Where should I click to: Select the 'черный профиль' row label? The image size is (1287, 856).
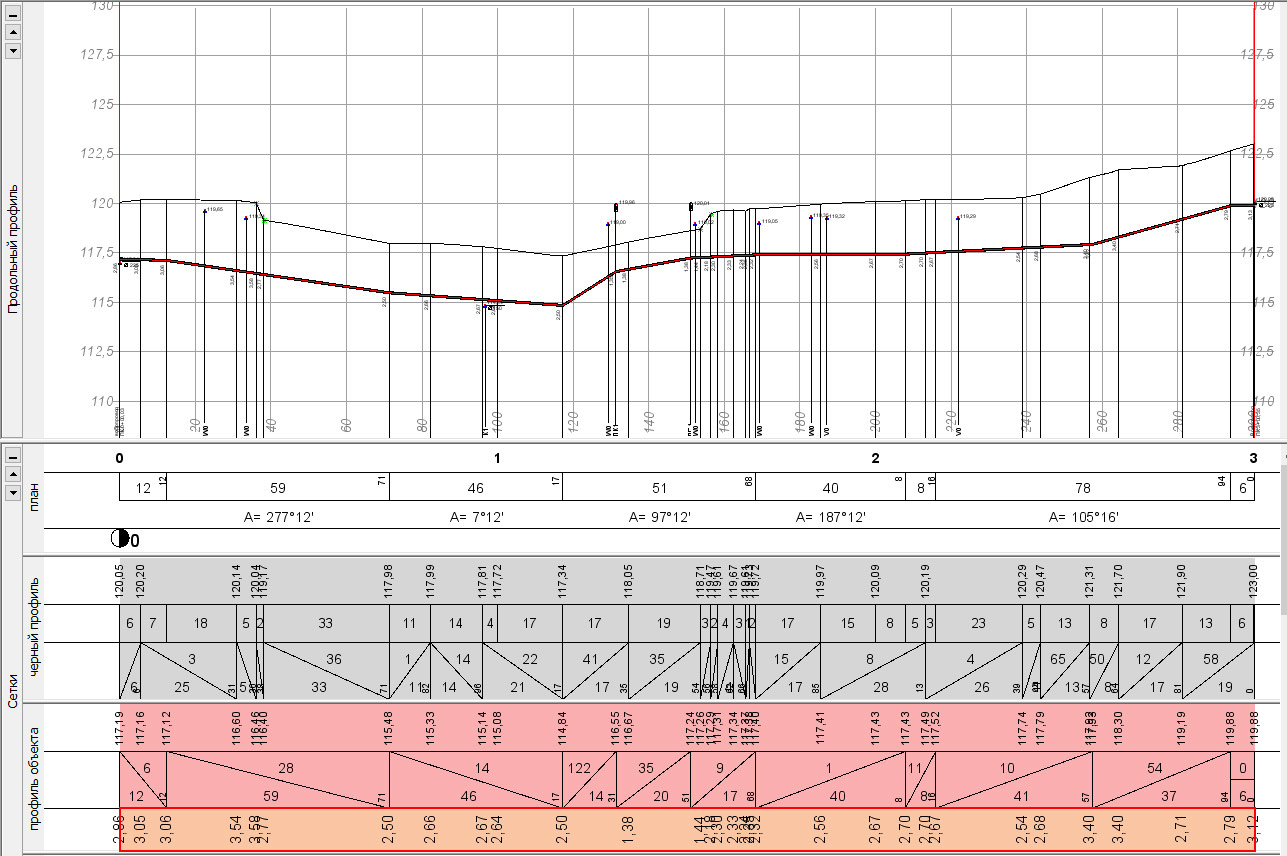pos(35,628)
